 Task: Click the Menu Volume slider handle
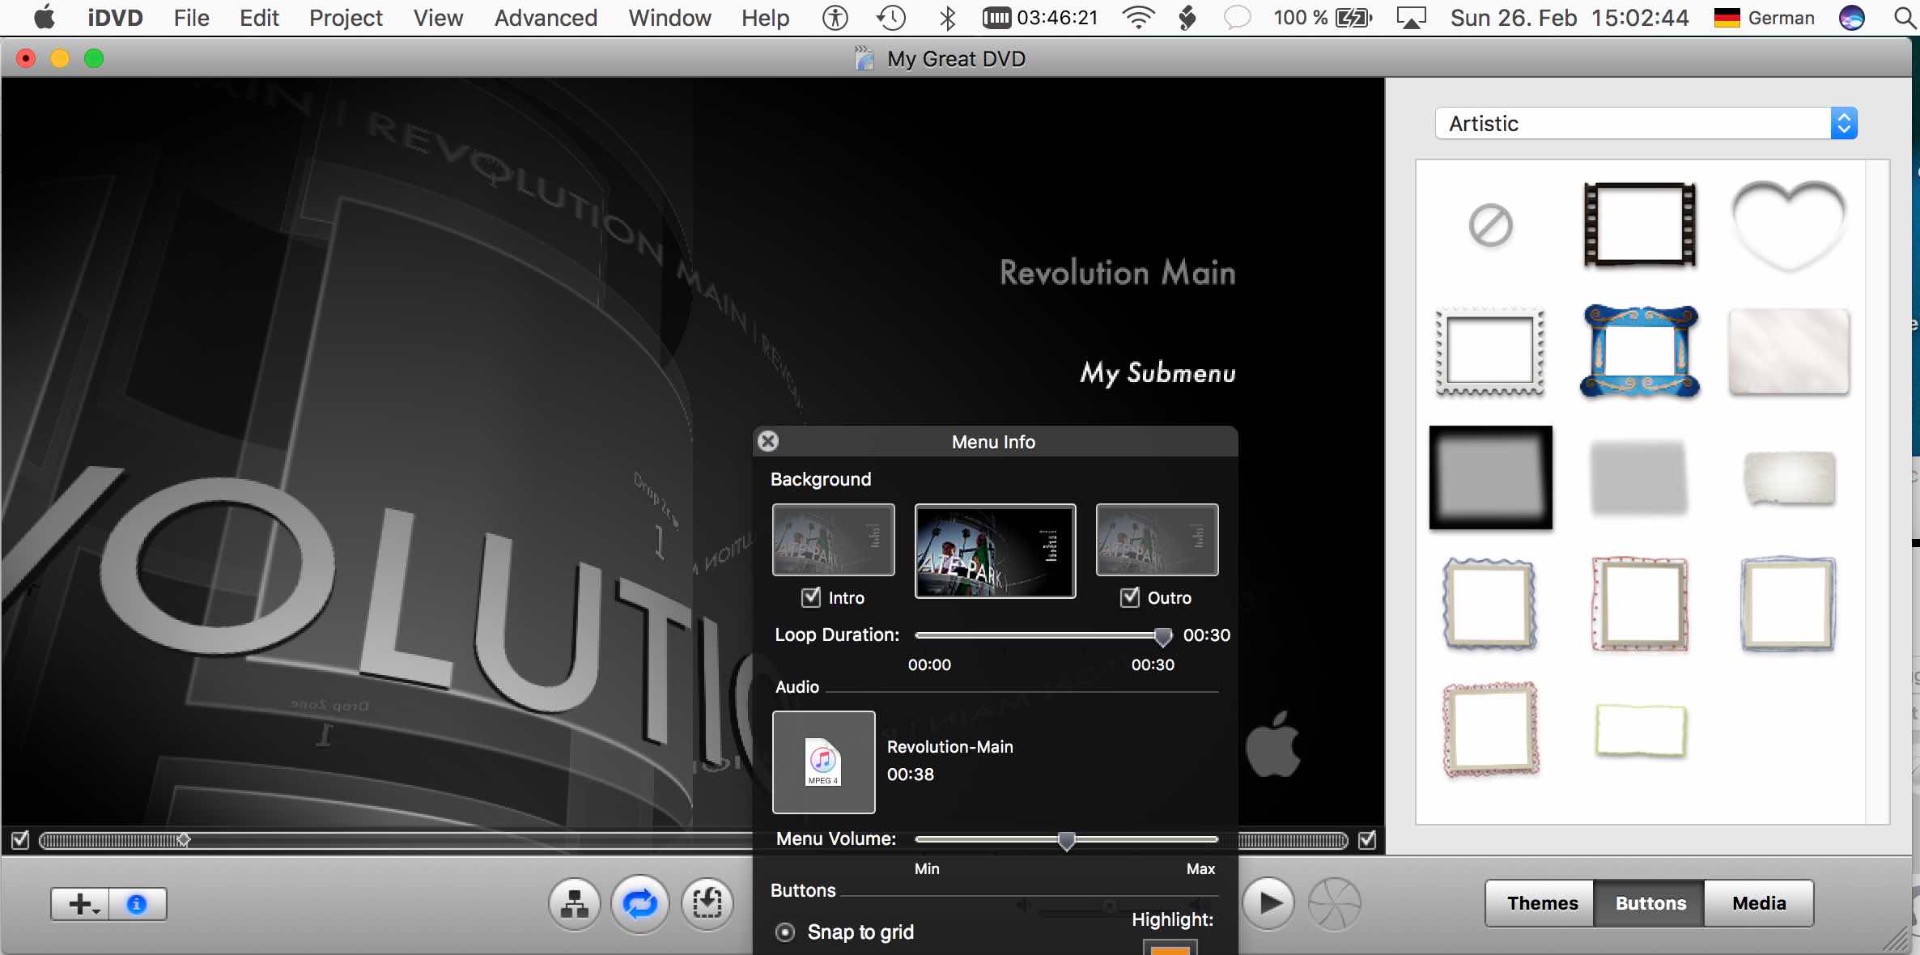(1066, 840)
